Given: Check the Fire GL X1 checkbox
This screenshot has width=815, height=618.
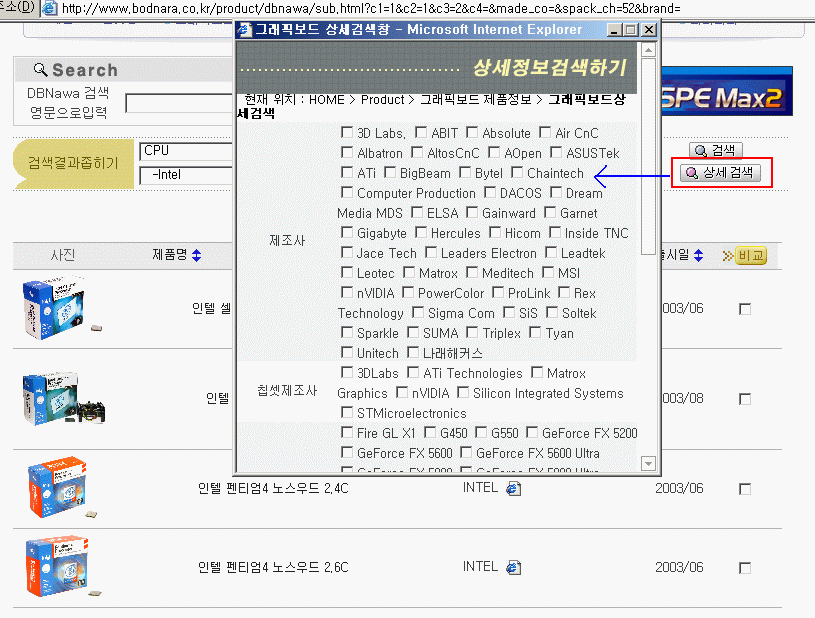Looking at the screenshot, I should point(347,432).
